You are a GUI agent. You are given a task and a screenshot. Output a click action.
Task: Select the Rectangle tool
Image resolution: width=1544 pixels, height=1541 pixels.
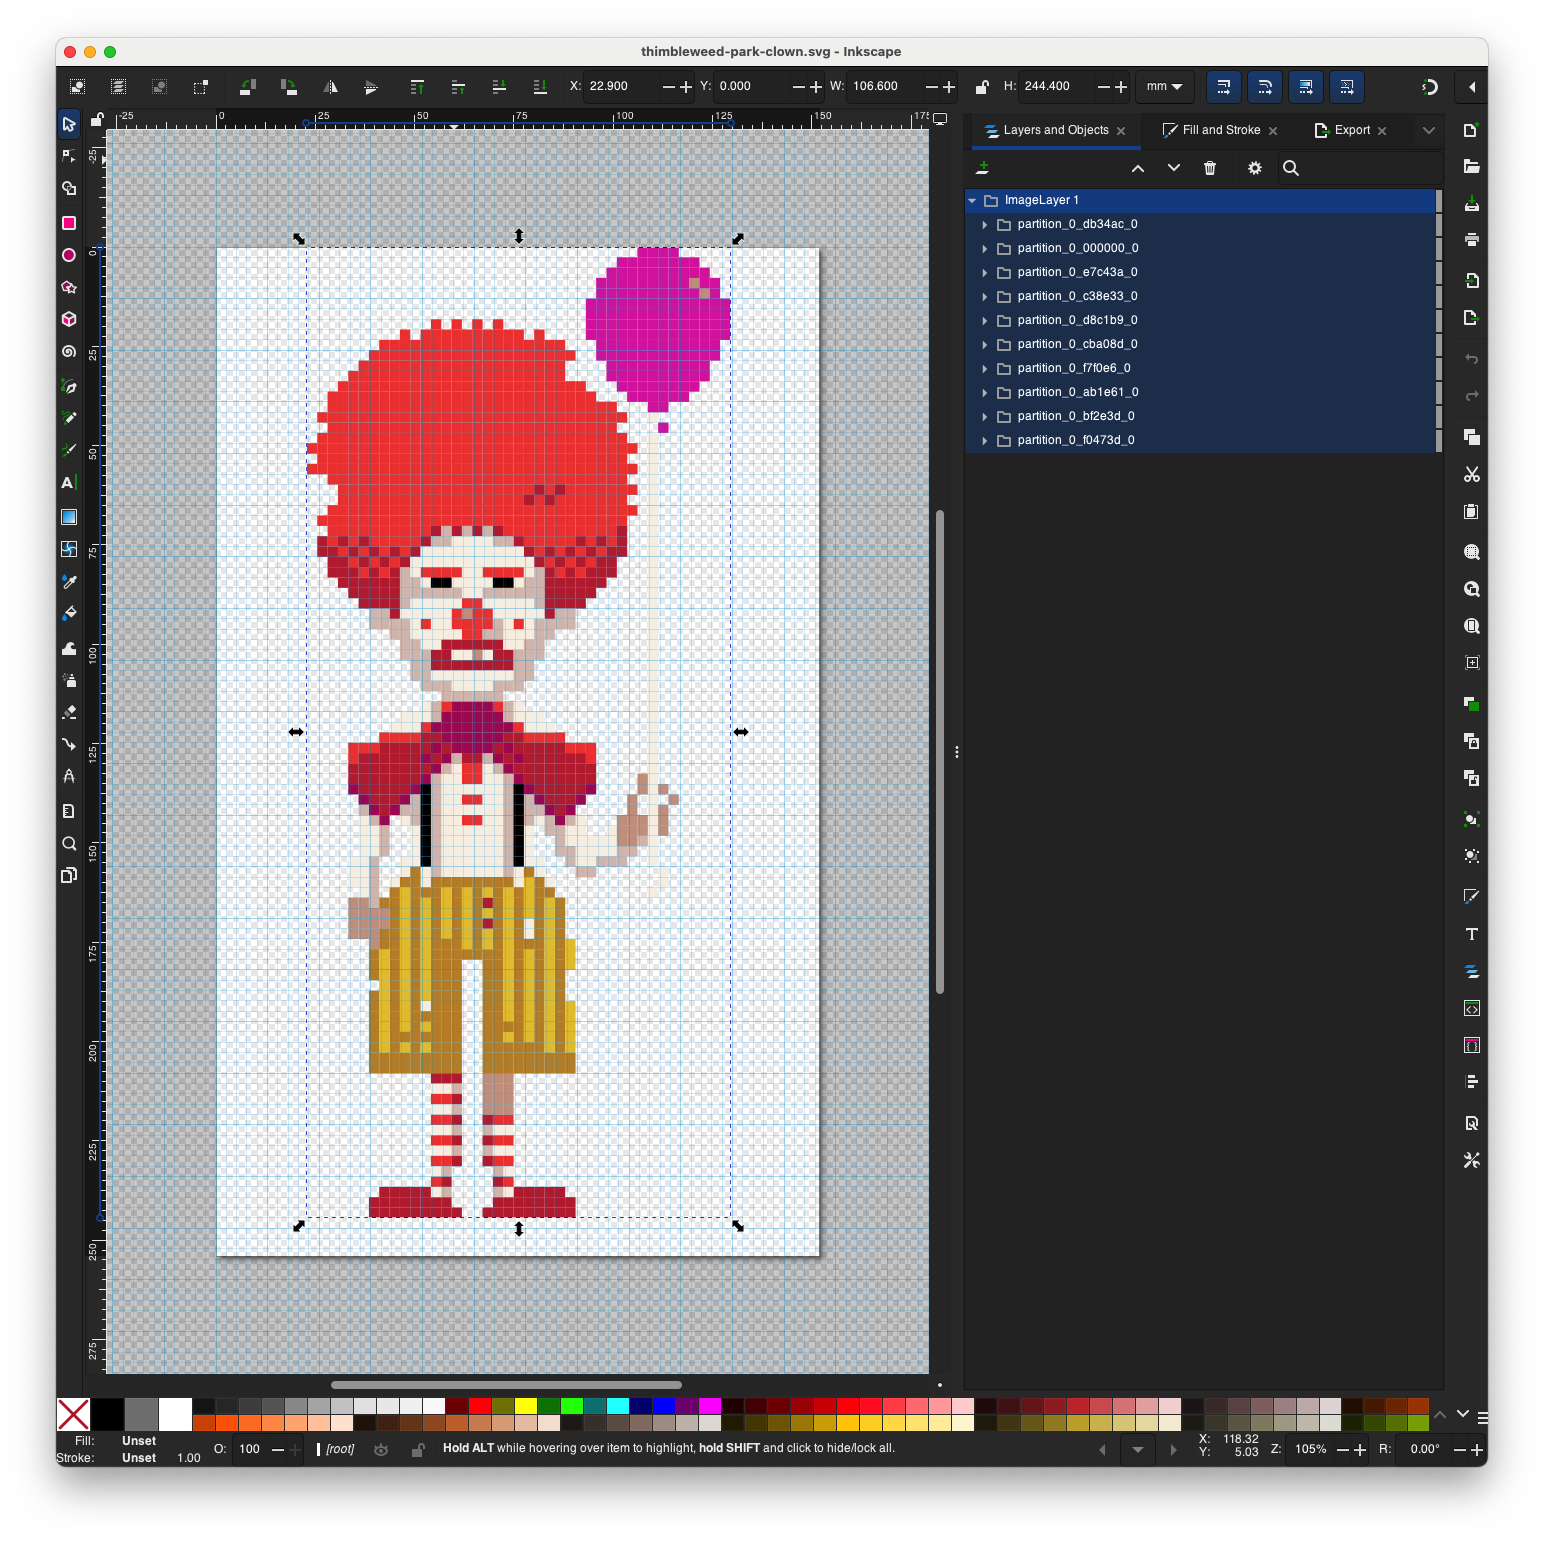[69, 223]
